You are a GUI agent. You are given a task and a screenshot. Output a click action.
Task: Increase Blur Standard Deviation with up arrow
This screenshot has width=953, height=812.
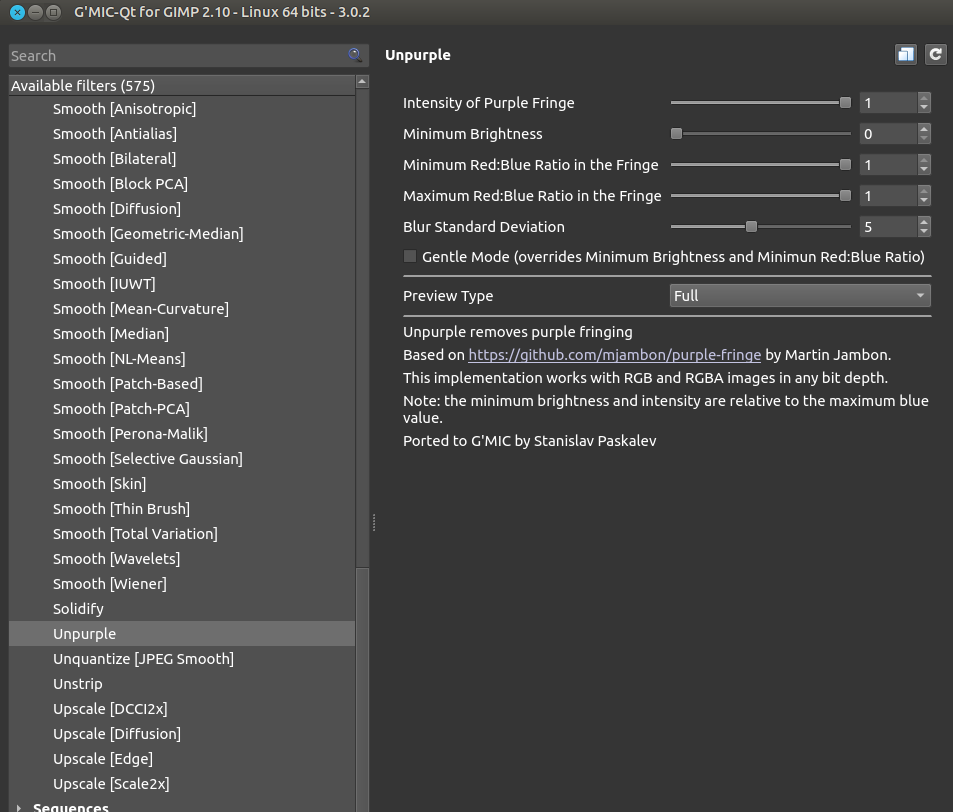click(924, 222)
